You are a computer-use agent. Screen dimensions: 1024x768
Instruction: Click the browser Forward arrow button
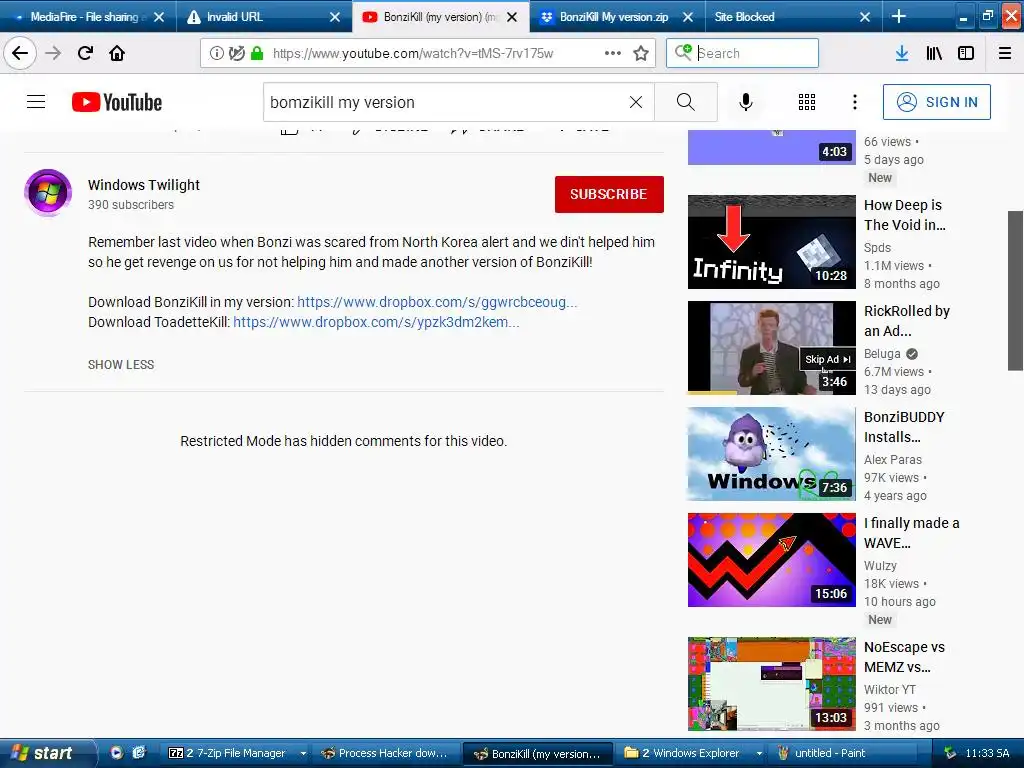[x=53, y=53]
